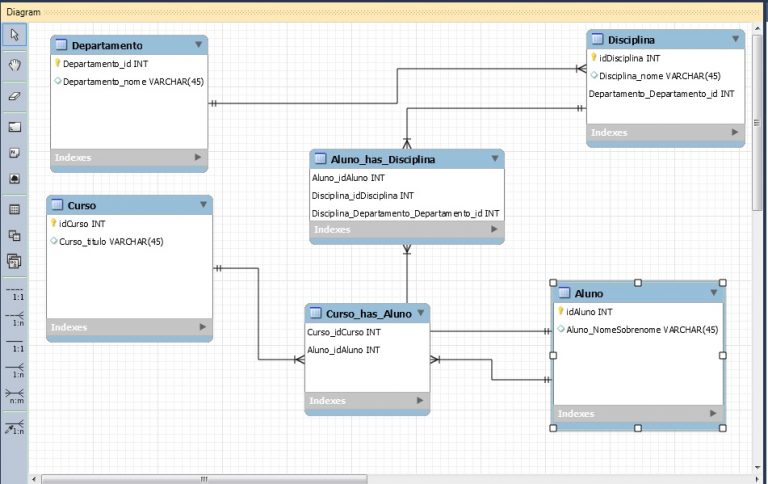Select the routine group tool
This screenshot has height=484, width=768.
tap(14, 262)
